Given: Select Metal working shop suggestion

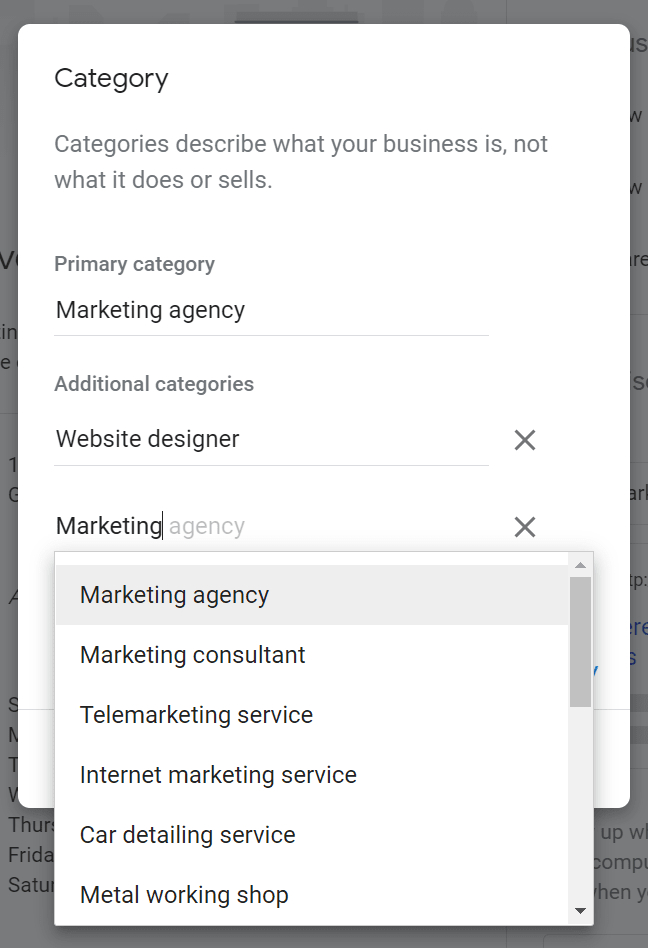Looking at the screenshot, I should (x=312, y=894).
